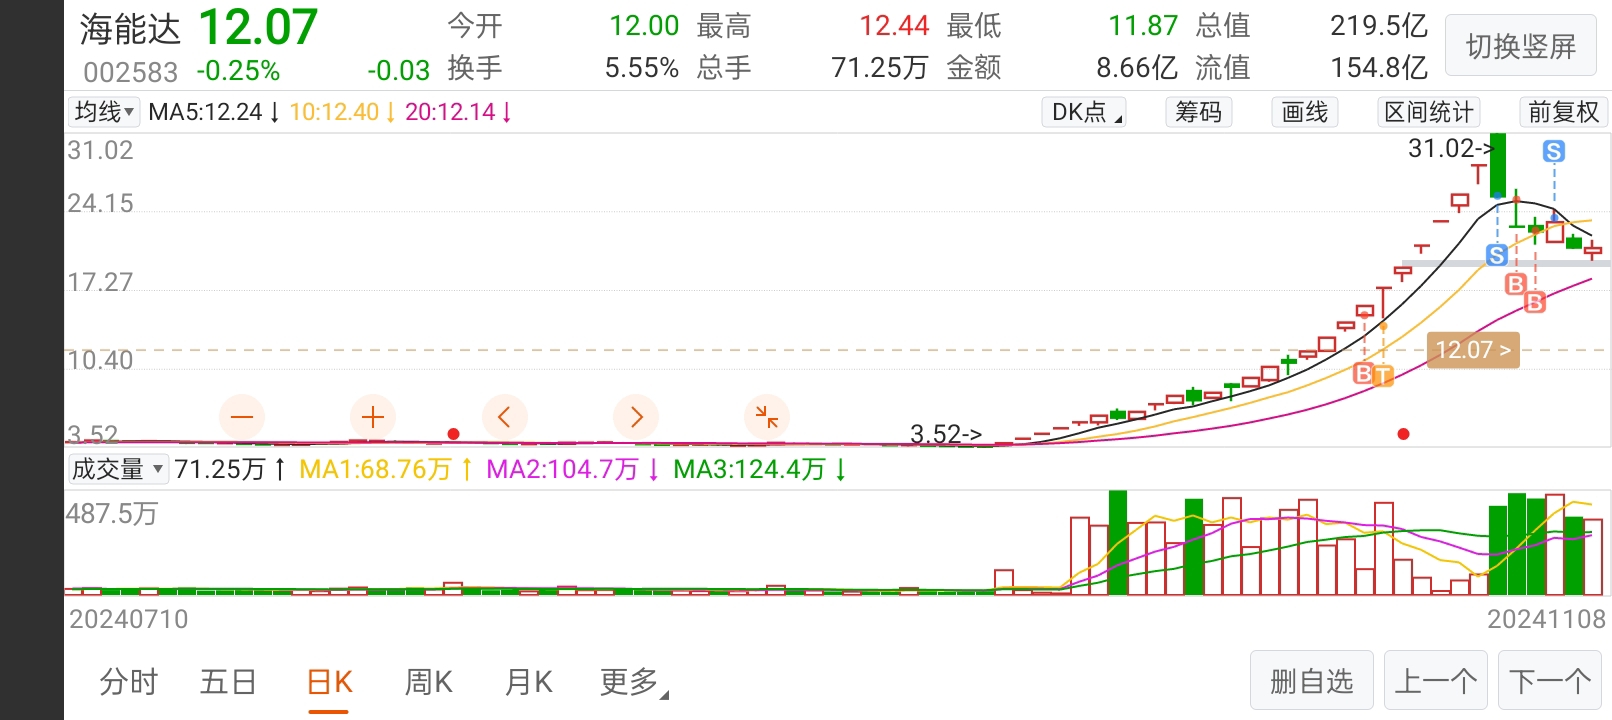Switch to the 月K tab
This screenshot has height=720, width=1612.
click(529, 682)
